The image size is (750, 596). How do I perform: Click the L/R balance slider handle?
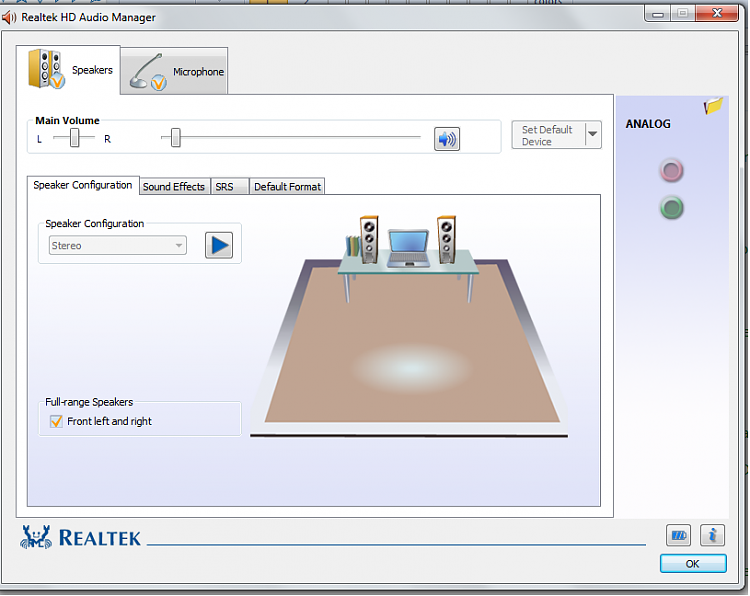tap(75, 138)
